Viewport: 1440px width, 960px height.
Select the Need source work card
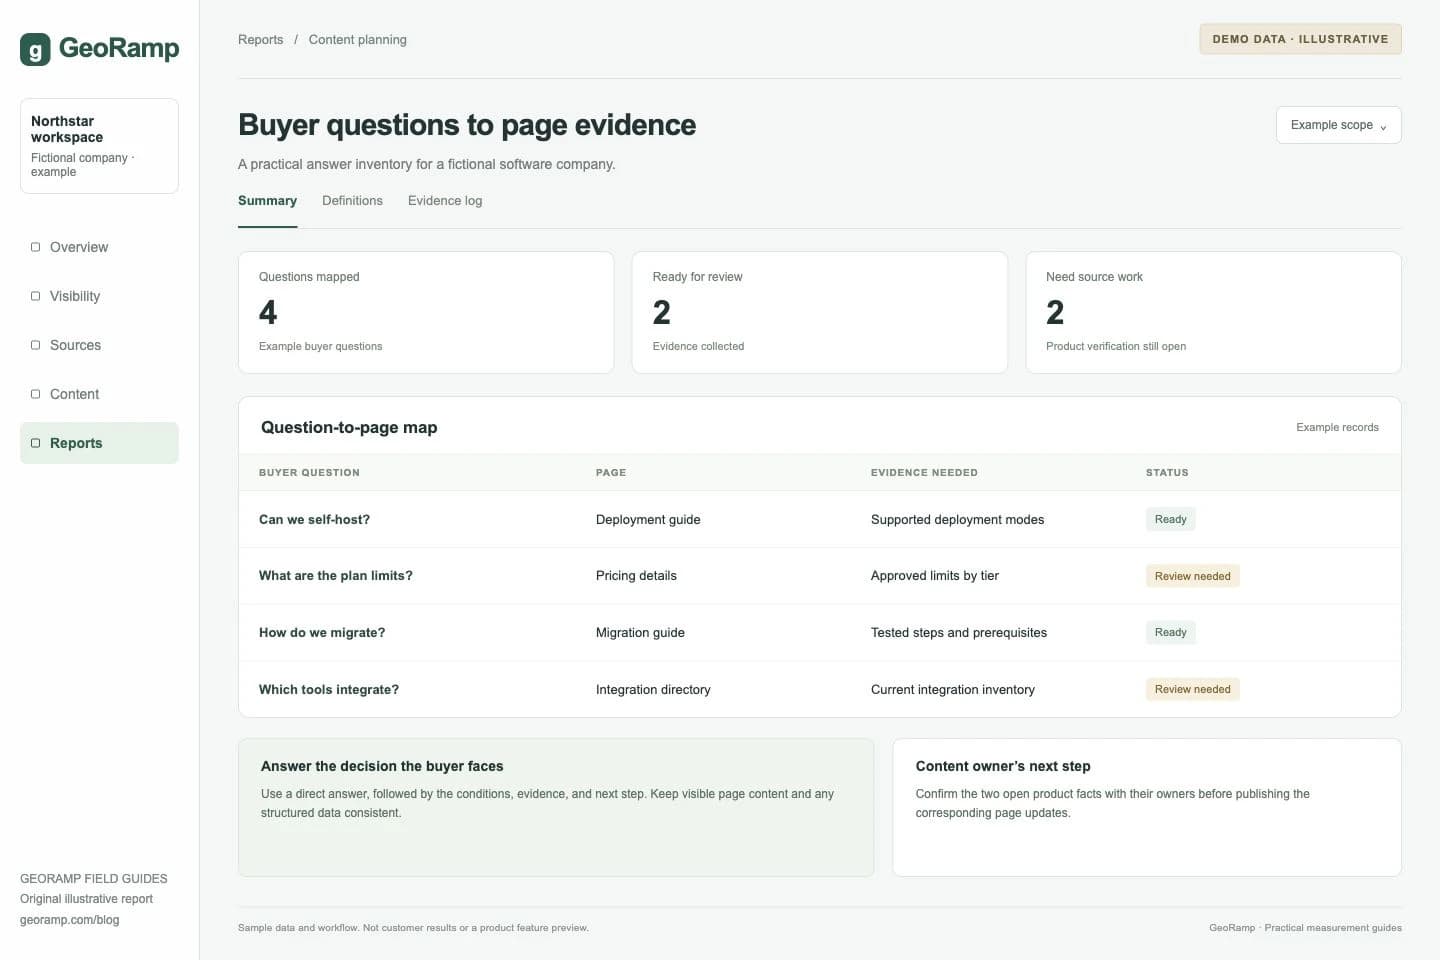(x=1213, y=312)
